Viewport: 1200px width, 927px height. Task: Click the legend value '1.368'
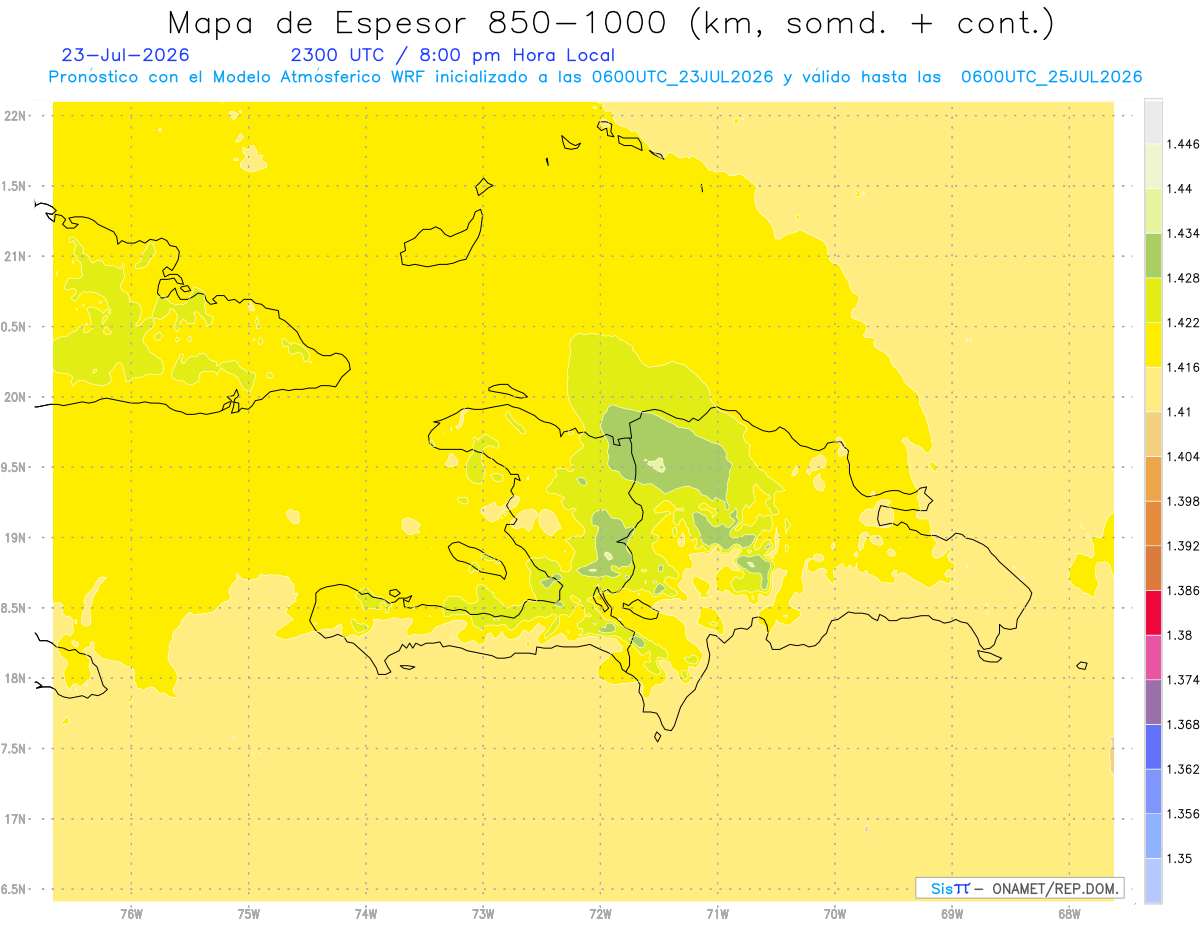coord(1183,725)
